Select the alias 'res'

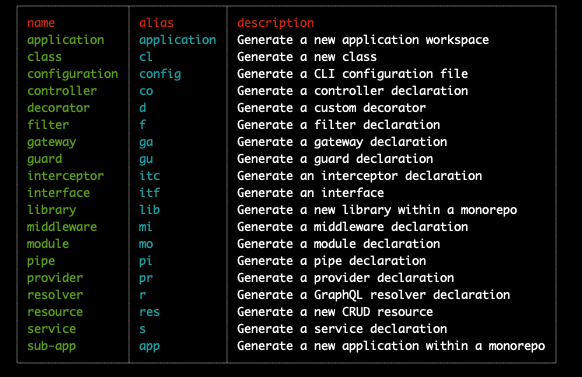(x=150, y=312)
